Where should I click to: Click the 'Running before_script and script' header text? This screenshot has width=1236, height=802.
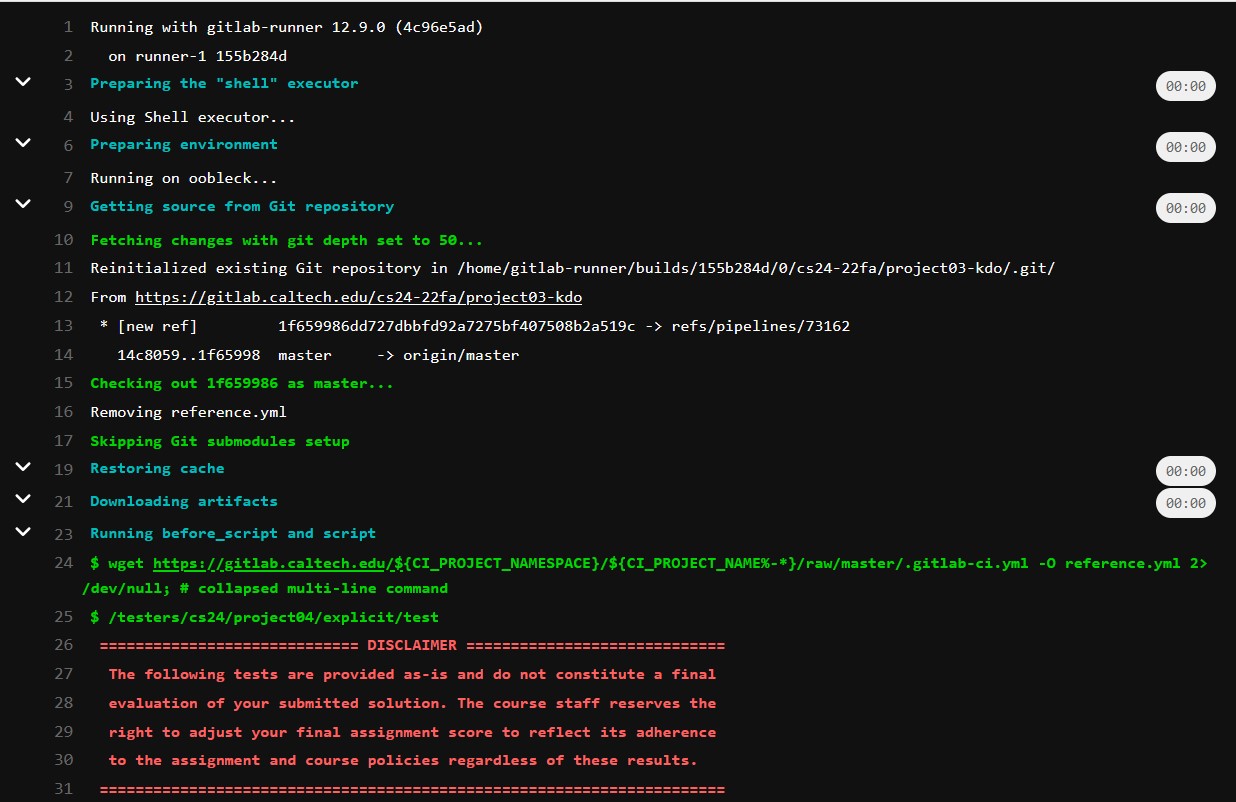232,533
